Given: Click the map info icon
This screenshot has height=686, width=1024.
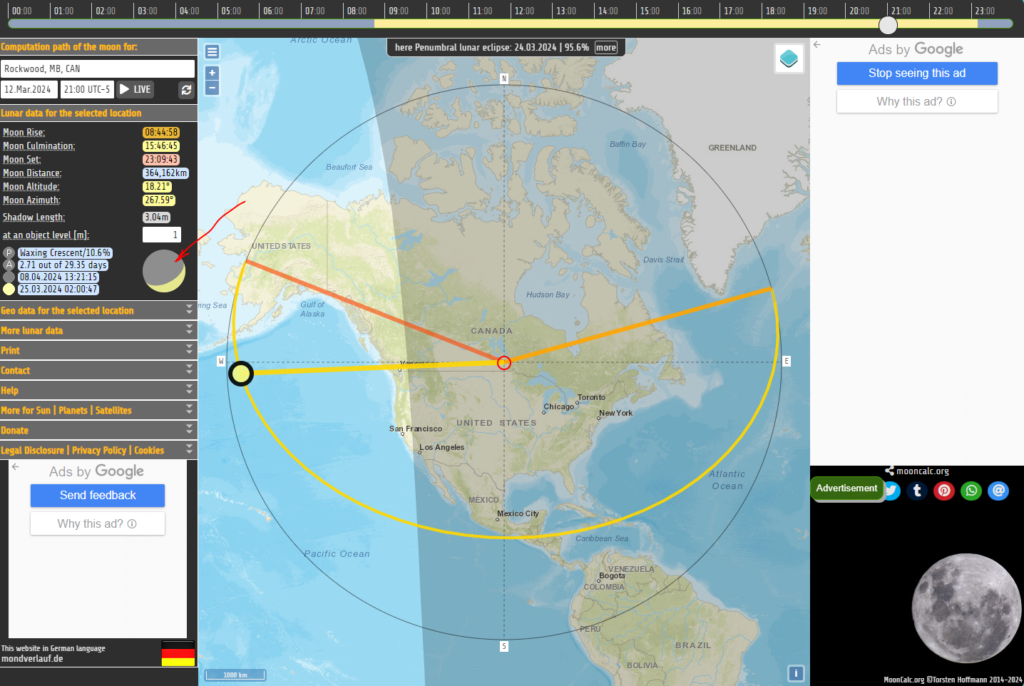Looking at the screenshot, I should click(x=795, y=673).
